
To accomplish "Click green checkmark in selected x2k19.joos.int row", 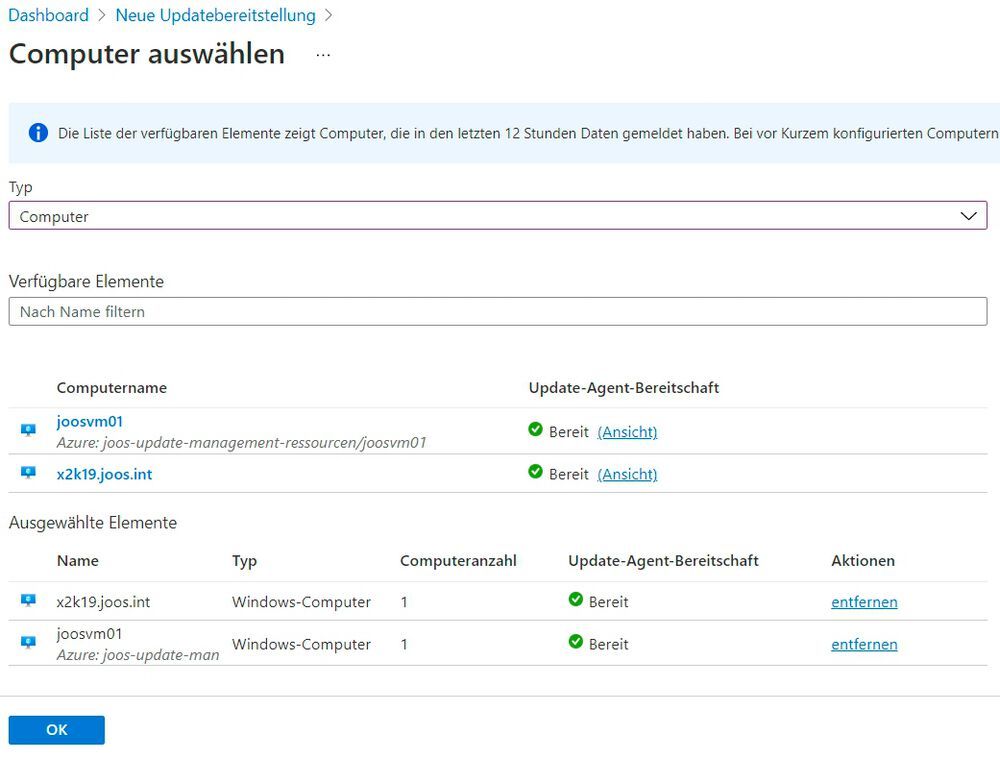I will click(576, 599).
